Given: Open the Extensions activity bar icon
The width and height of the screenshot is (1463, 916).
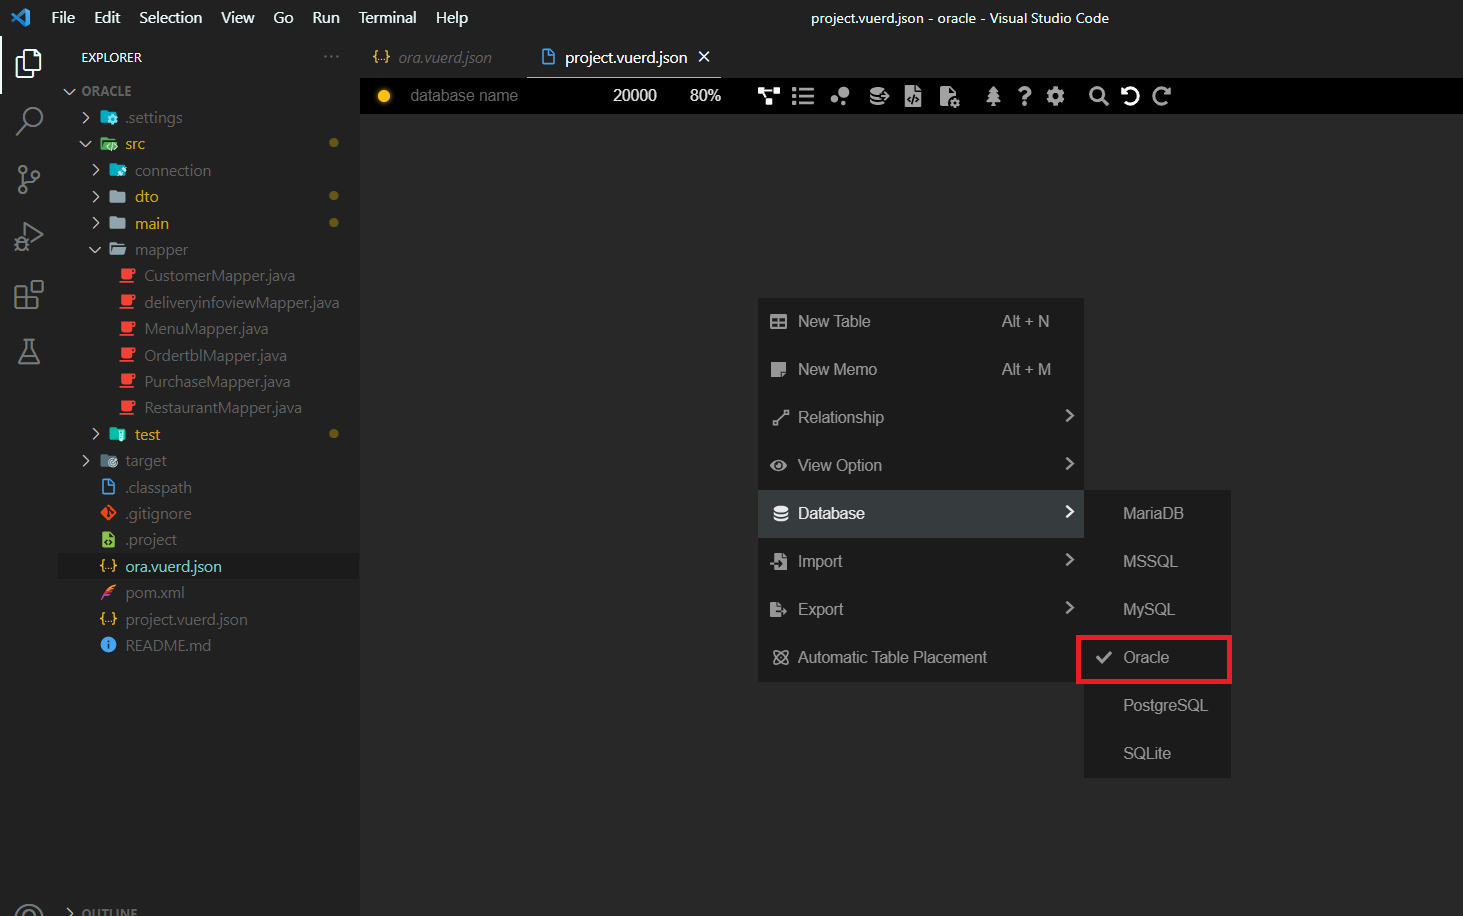Looking at the screenshot, I should coord(29,294).
